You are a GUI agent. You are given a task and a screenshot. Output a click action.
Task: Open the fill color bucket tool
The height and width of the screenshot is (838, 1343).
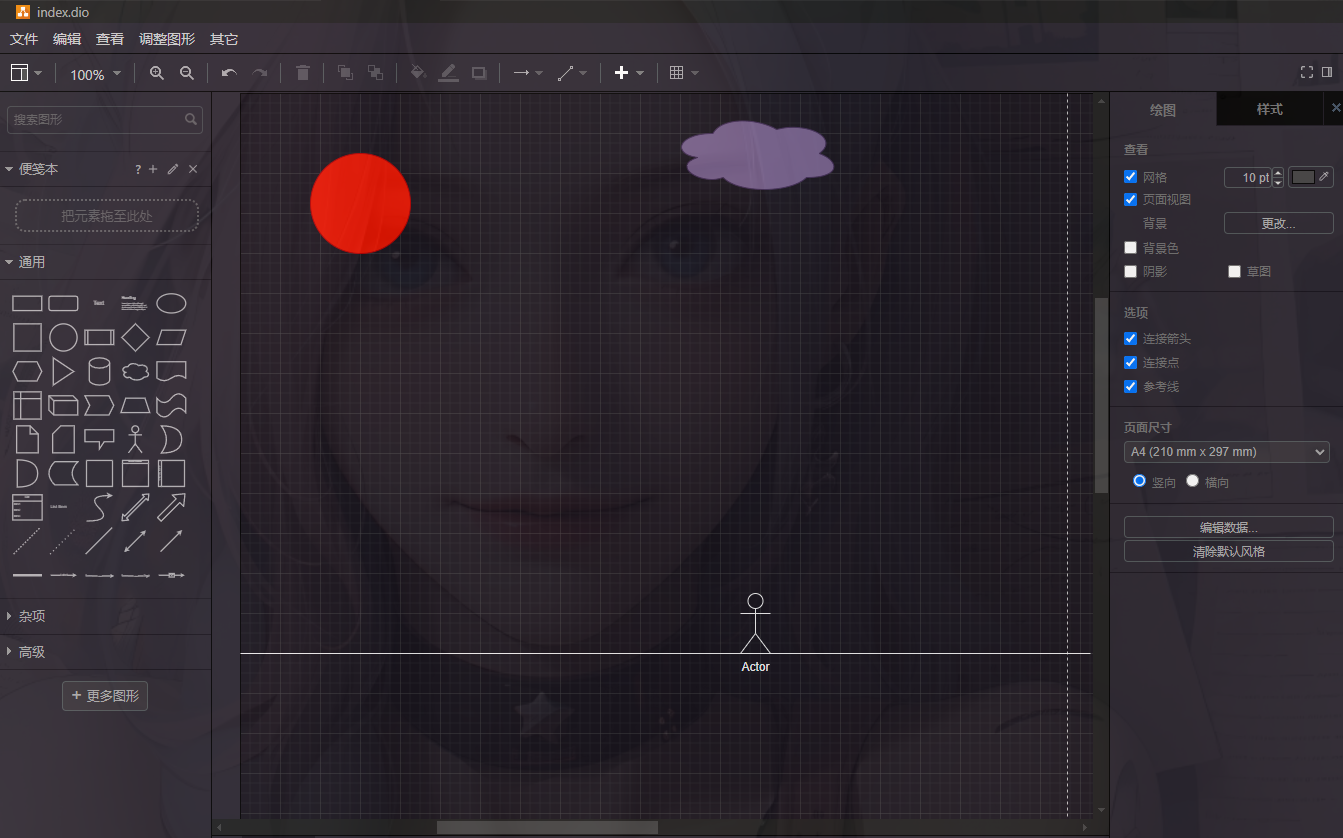click(x=418, y=73)
